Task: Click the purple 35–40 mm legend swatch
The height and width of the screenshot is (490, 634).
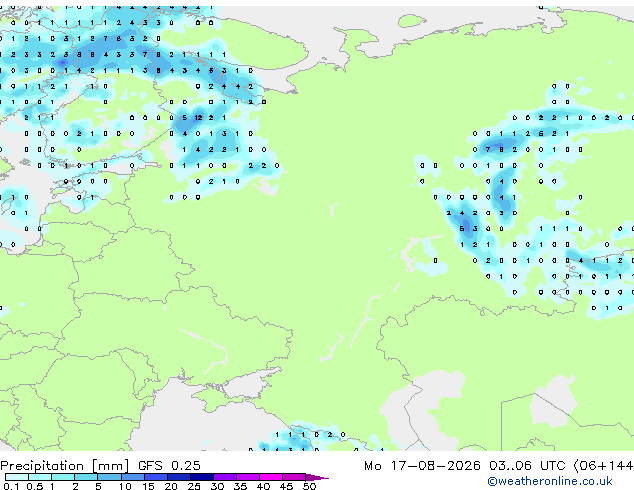Action: click(x=248, y=477)
